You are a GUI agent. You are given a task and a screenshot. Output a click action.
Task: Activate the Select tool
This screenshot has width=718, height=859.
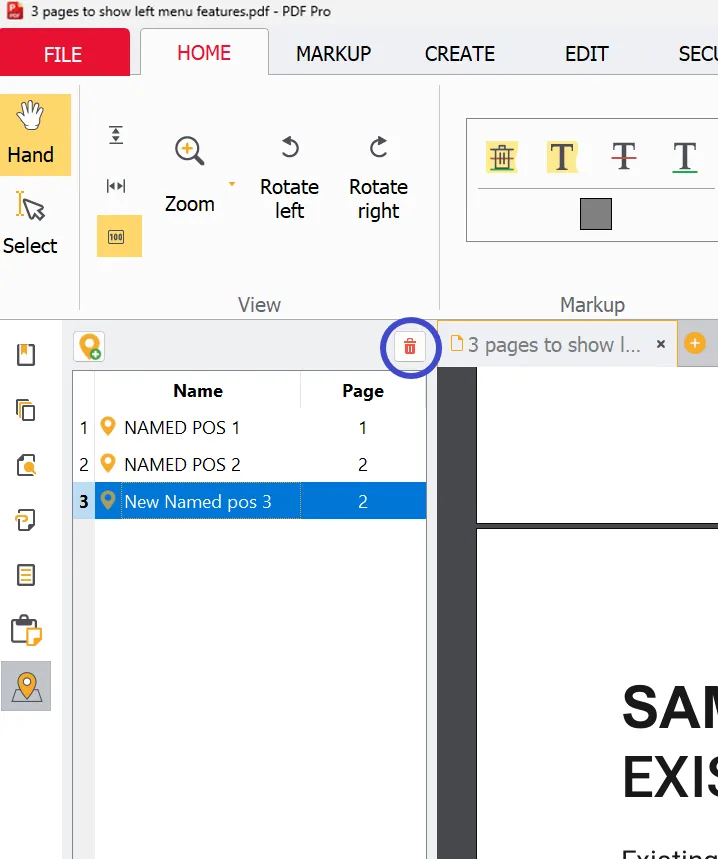click(x=30, y=224)
